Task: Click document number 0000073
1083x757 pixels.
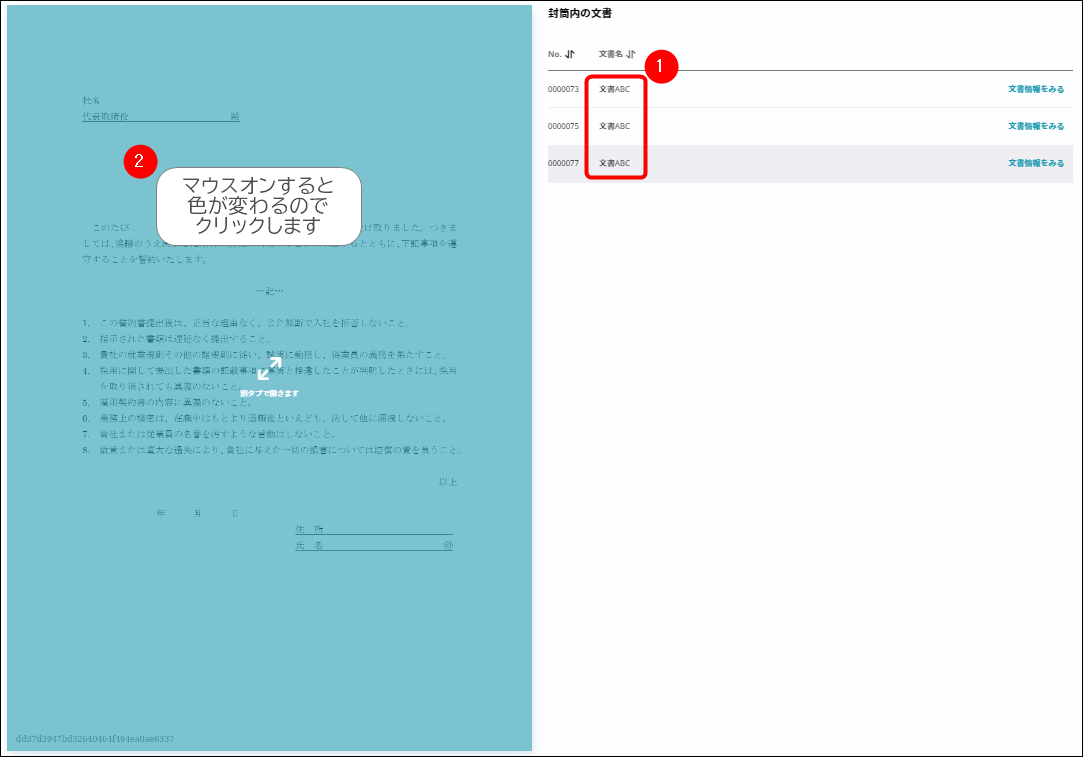Action: pos(563,89)
